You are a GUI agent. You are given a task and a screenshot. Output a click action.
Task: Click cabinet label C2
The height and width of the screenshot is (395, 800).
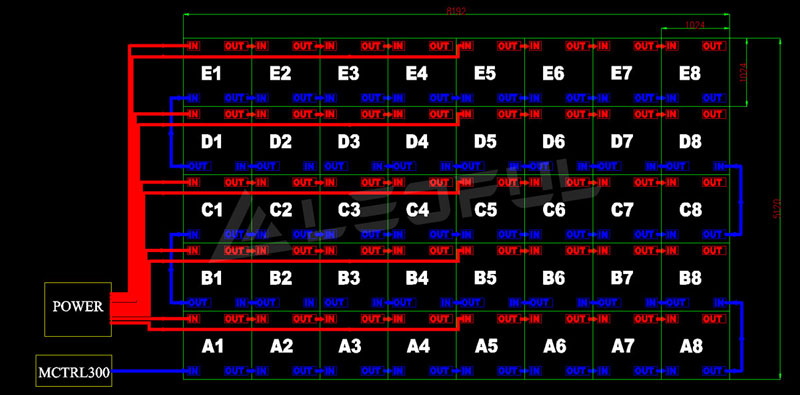280,210
